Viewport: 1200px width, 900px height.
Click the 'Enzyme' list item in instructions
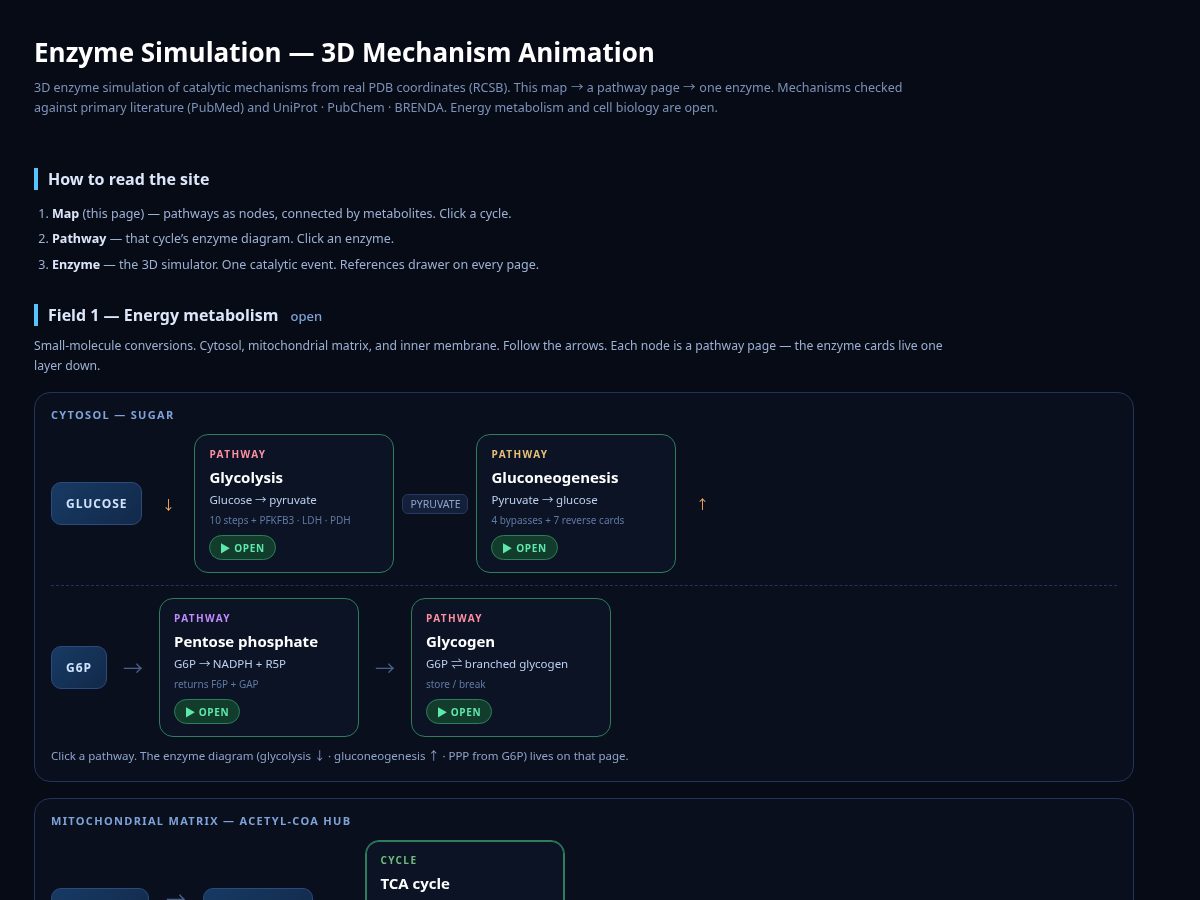295,265
